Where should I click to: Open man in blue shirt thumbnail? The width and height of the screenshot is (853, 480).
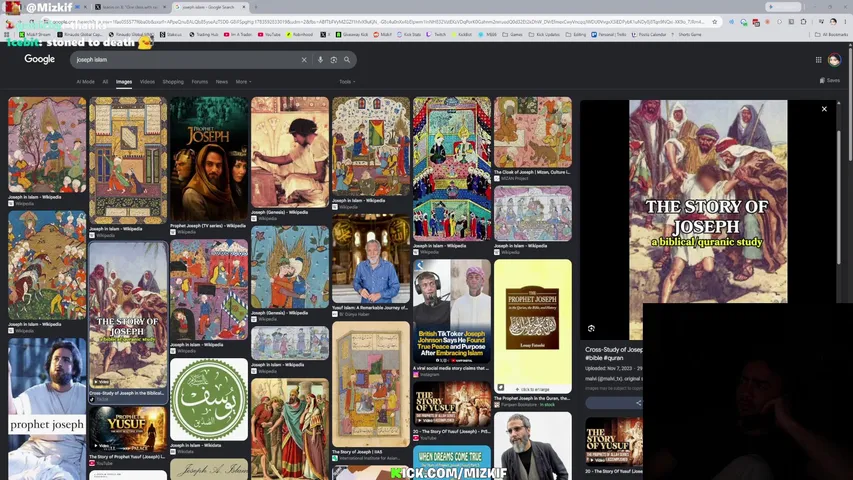(371, 259)
